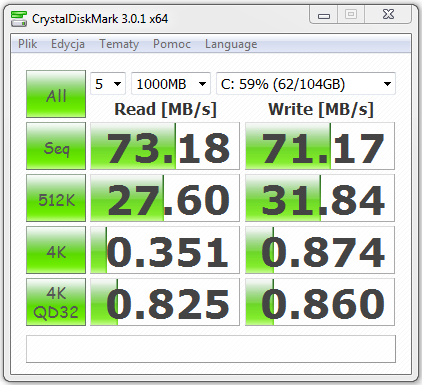This screenshot has height=385, width=422.
Task: Close the CrystalDiskMark window
Action: [388, 15]
